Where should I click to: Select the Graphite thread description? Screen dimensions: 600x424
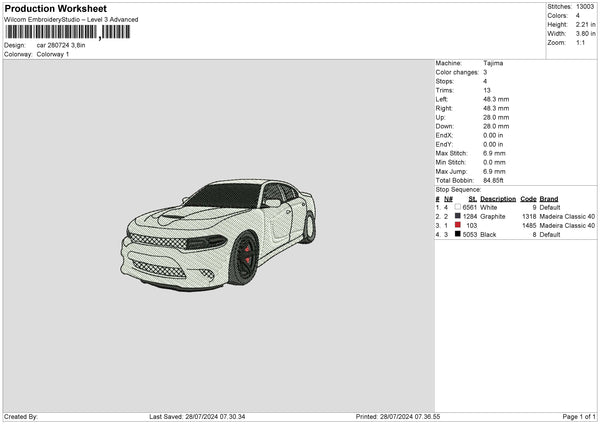(493, 217)
